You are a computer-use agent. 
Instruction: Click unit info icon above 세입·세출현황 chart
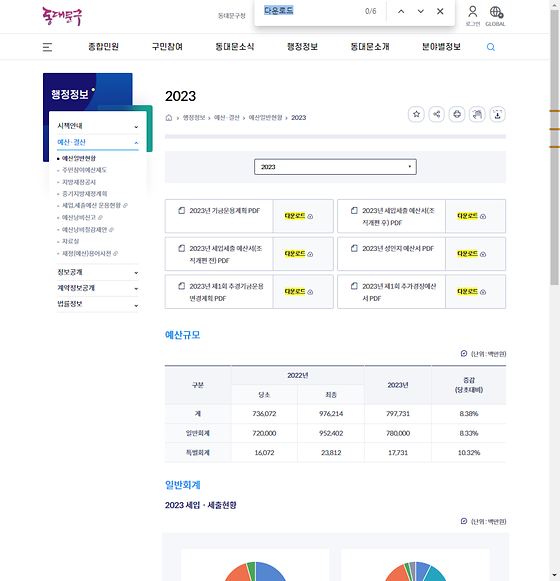(x=464, y=521)
